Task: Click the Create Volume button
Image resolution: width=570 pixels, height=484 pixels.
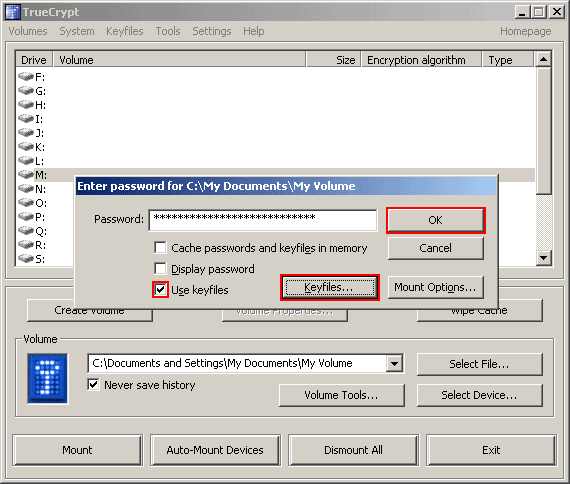Action: pos(89,314)
